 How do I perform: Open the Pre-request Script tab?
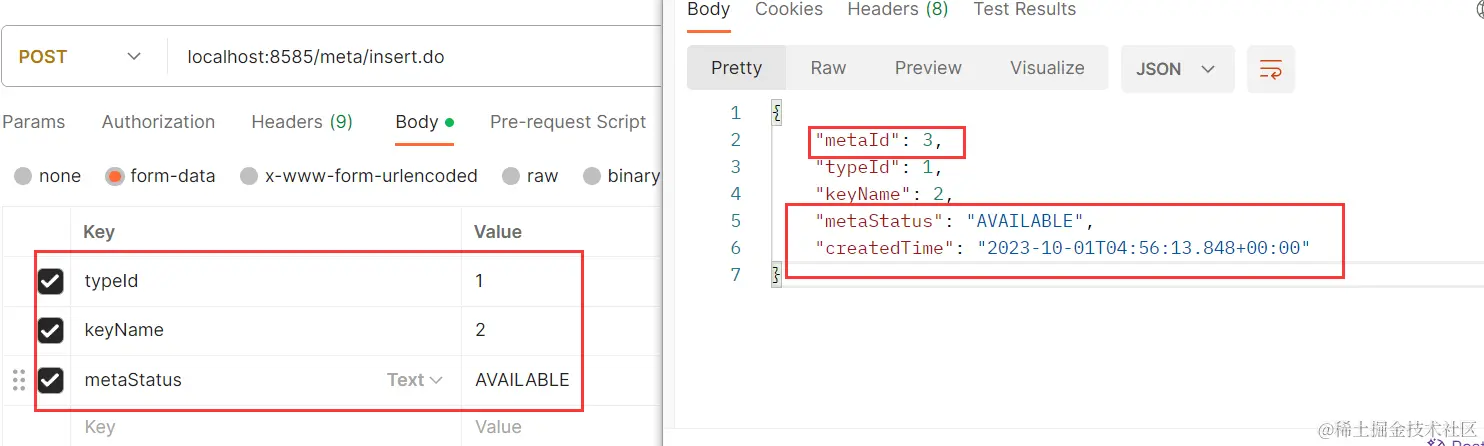click(x=568, y=122)
